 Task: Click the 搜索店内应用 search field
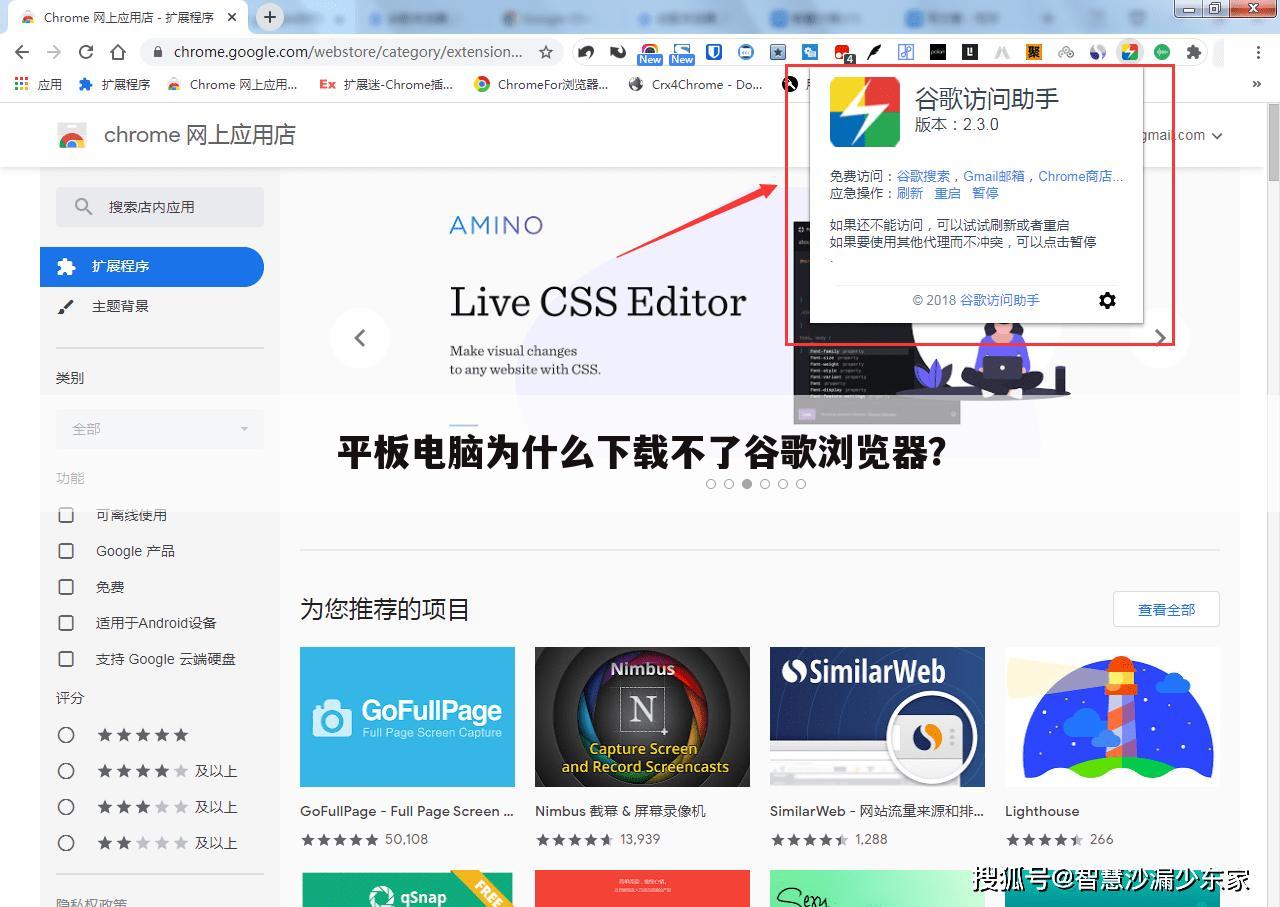pyautogui.click(x=160, y=207)
